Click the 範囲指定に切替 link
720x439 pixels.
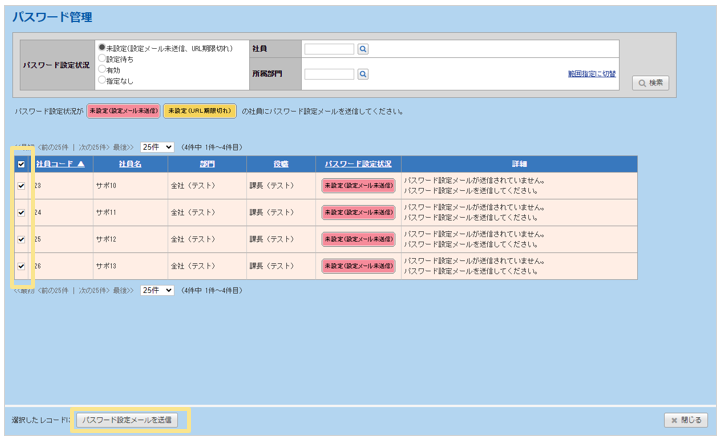pyautogui.click(x=591, y=74)
